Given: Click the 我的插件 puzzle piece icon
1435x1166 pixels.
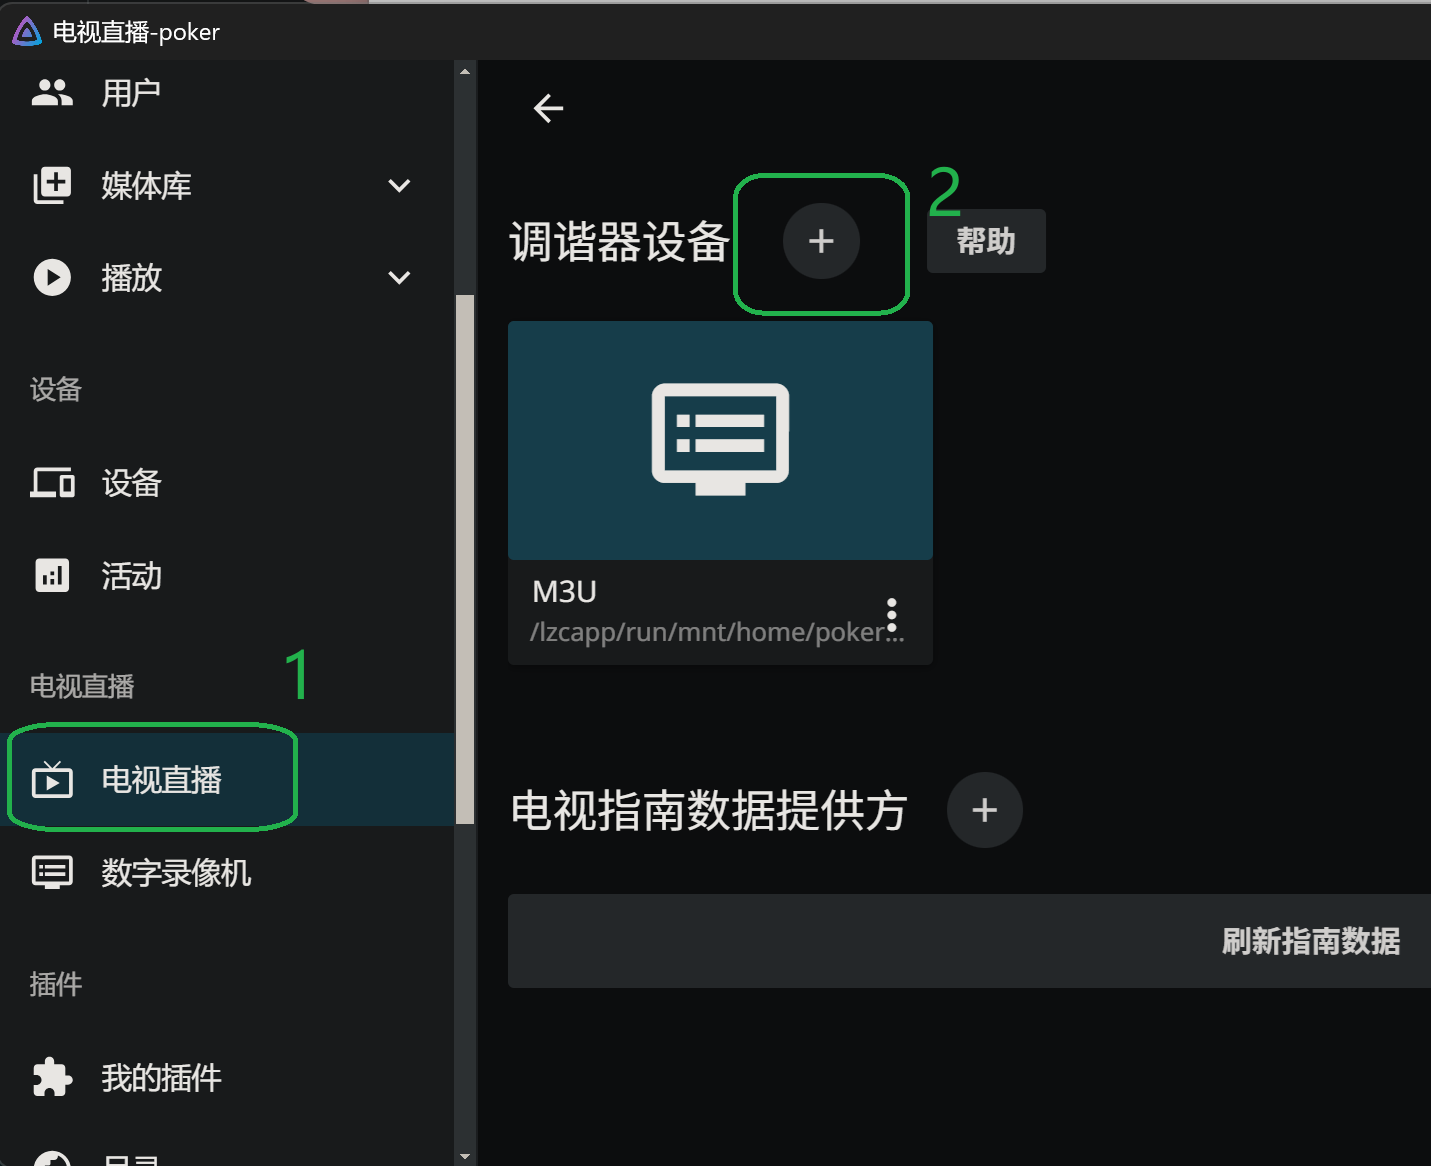Looking at the screenshot, I should pos(52,1077).
